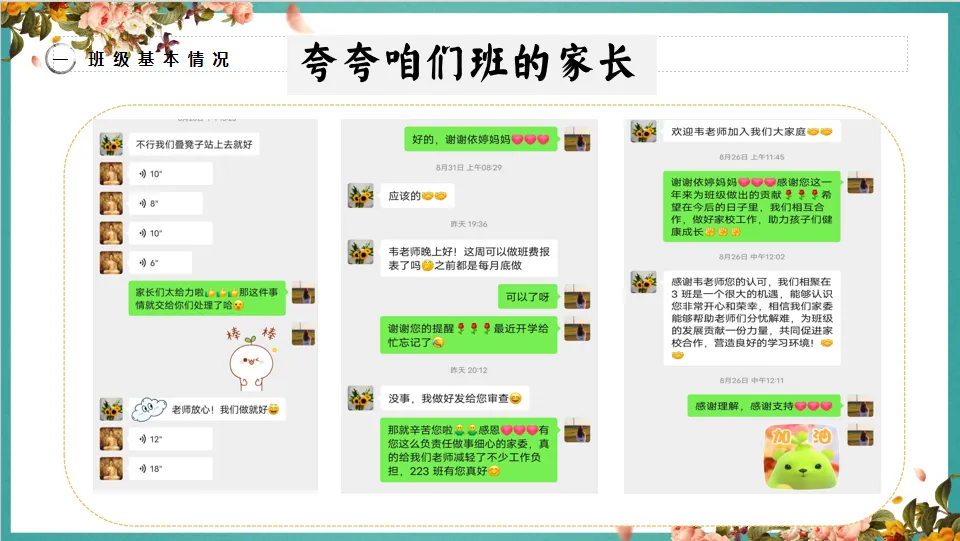Click the teacher avatar beside "可以了呀"
960x541 pixels.
(x=577, y=297)
